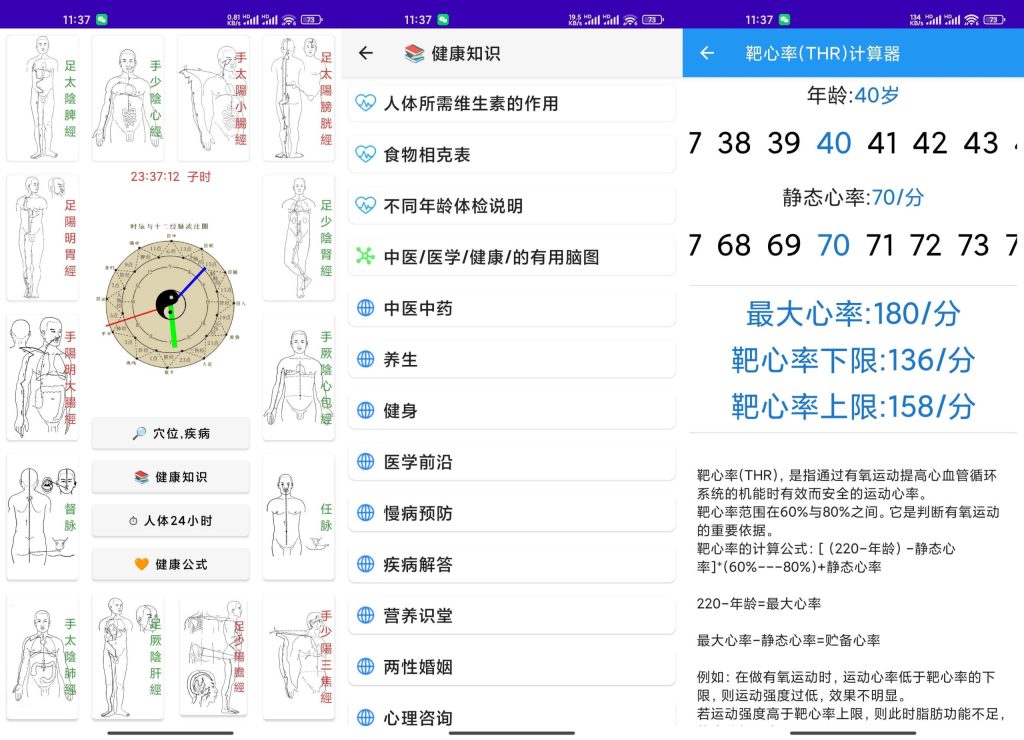The width and height of the screenshot is (1024, 740).
Task: Open the 疾病解答 web entry
Action: tap(512, 564)
